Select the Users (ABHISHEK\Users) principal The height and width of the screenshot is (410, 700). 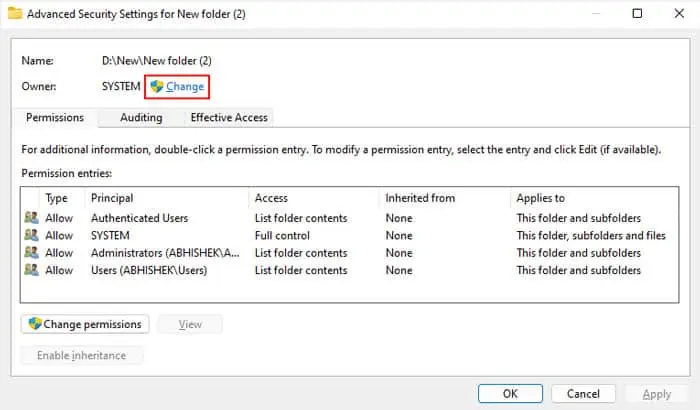(149, 270)
